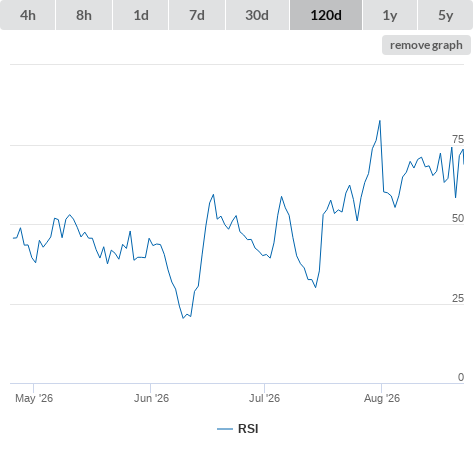Click the Aug '26 axis tick label
The height and width of the screenshot is (455, 474).
(x=382, y=398)
